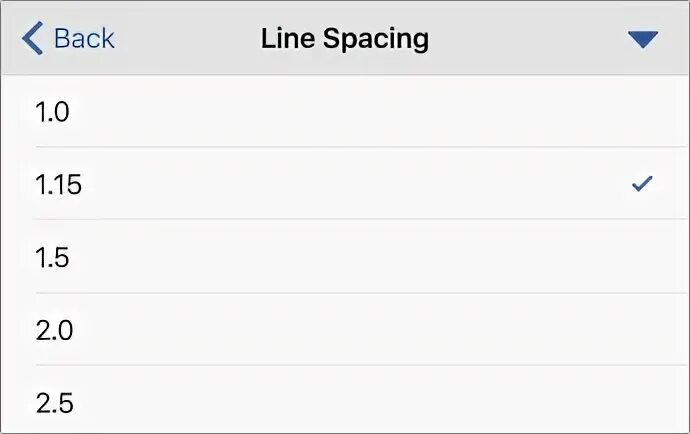Click the Line Spacing title
The height and width of the screenshot is (434, 690).
pyautogui.click(x=345, y=39)
